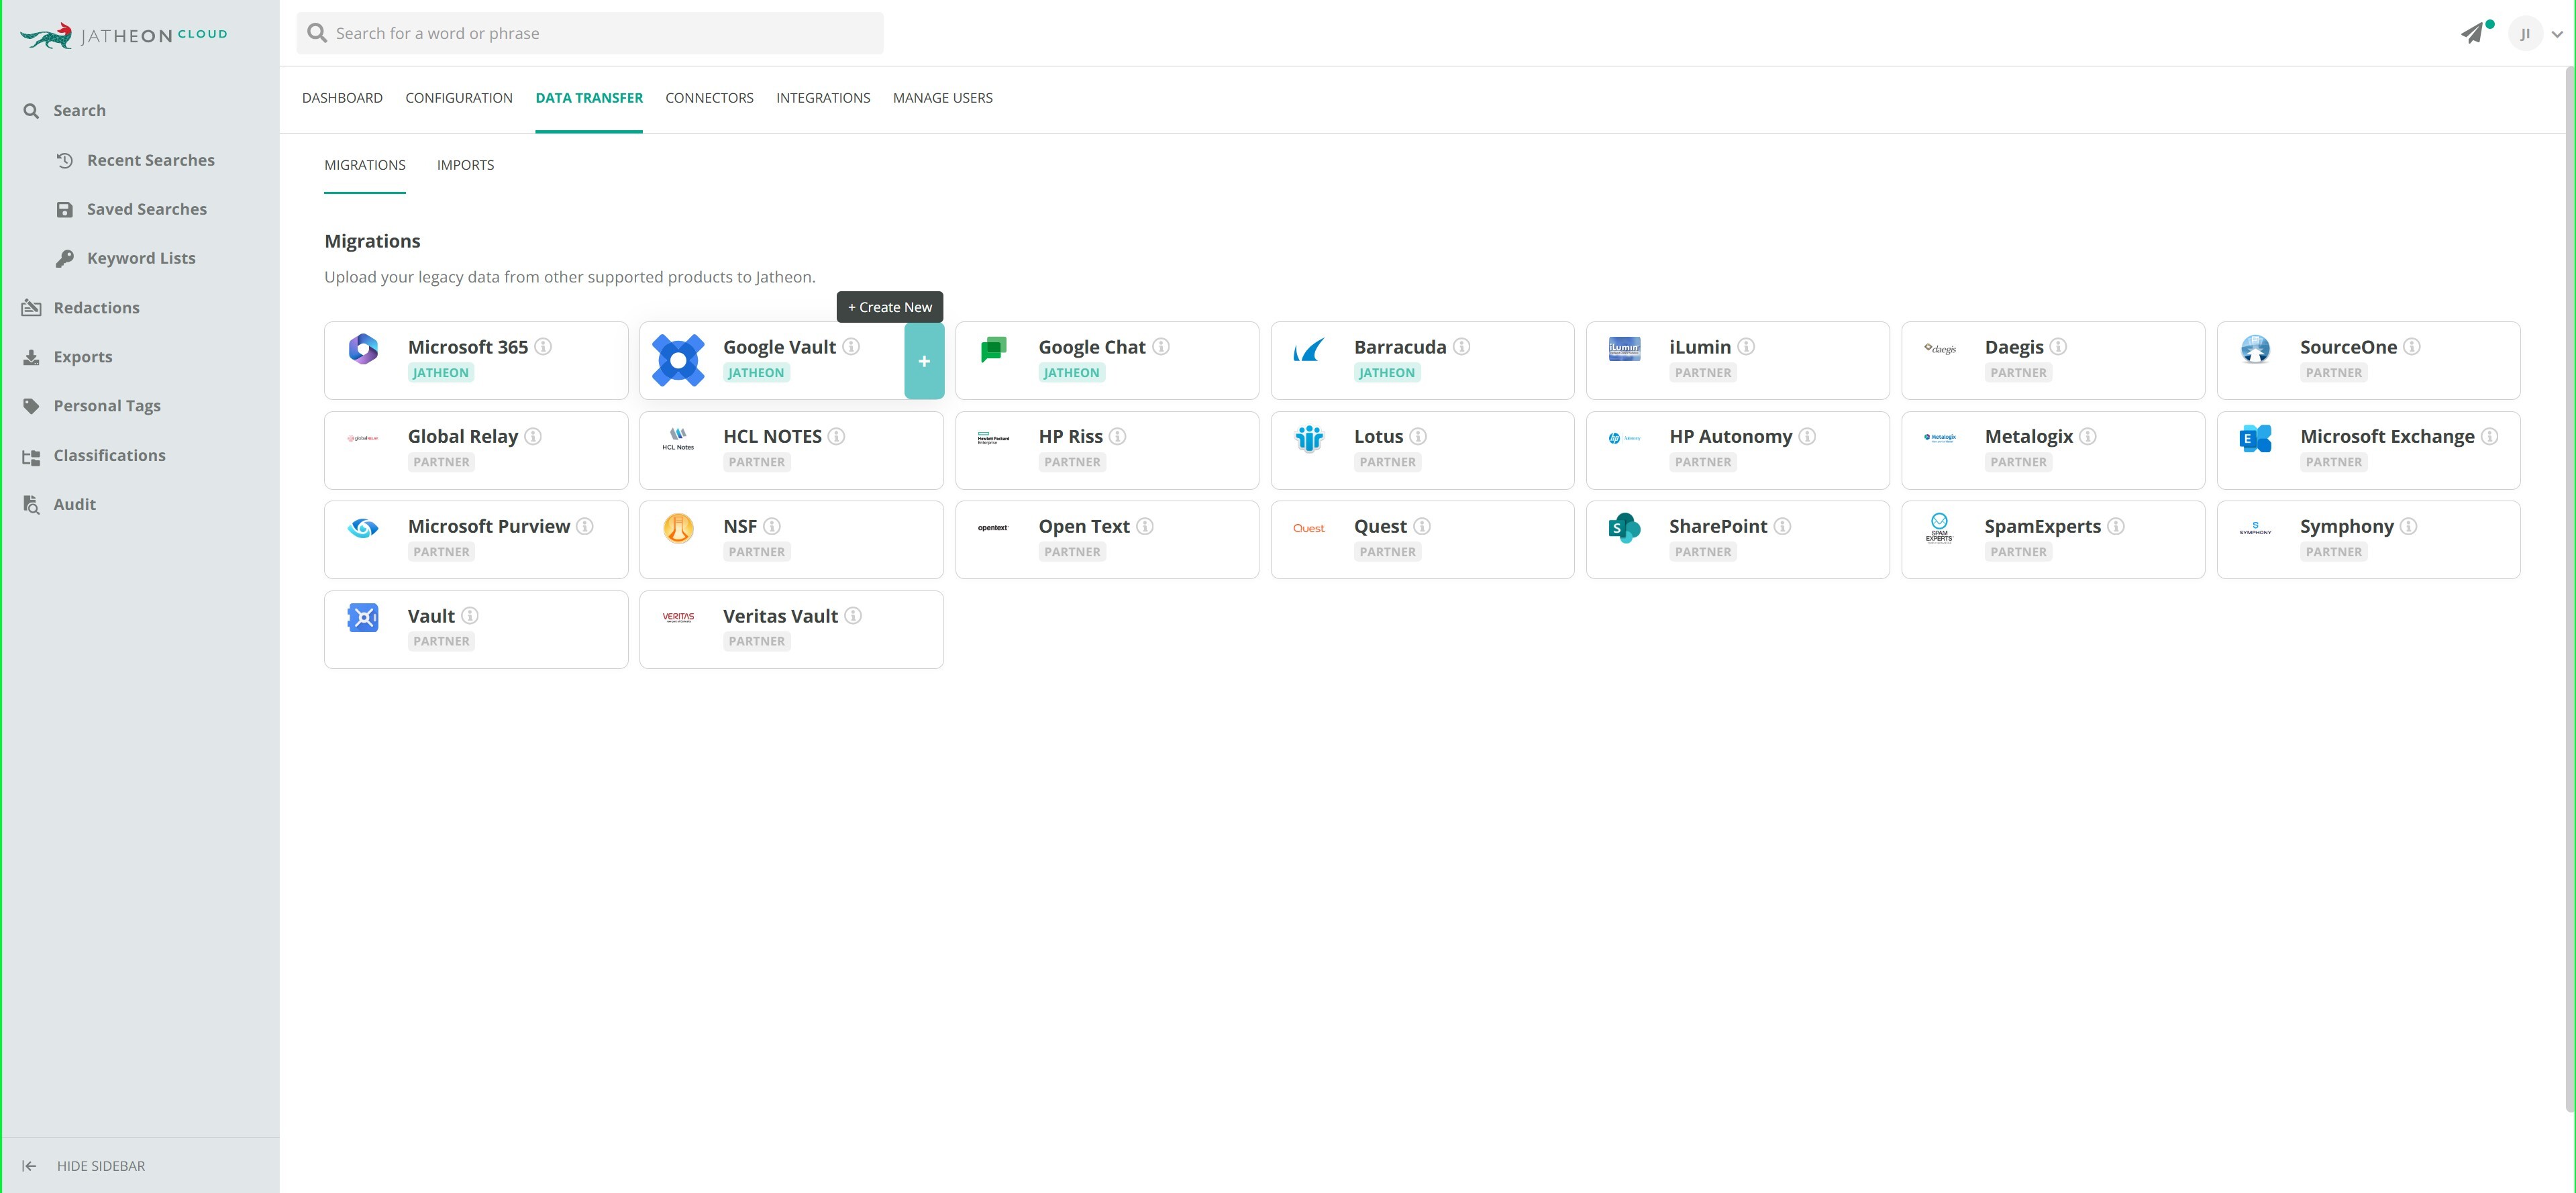The width and height of the screenshot is (2576, 1193).
Task: Click the Microsoft Exchange logo icon
Action: click(x=2255, y=438)
